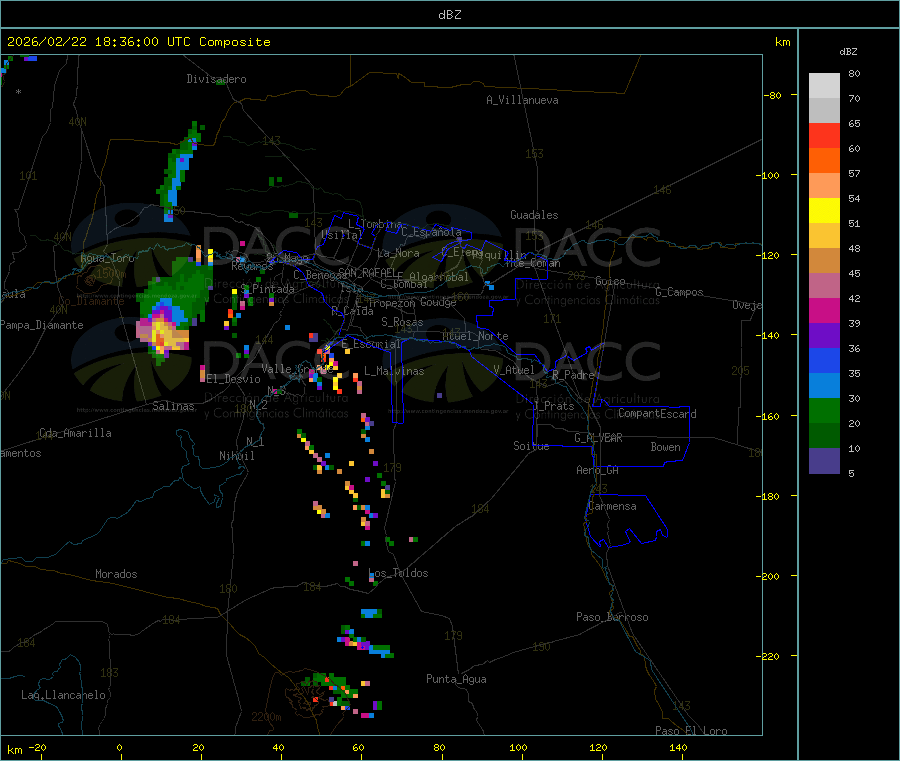The height and width of the screenshot is (761, 900).
Task: Click the light gray 70-80 dBZ swatch
Action: click(824, 86)
